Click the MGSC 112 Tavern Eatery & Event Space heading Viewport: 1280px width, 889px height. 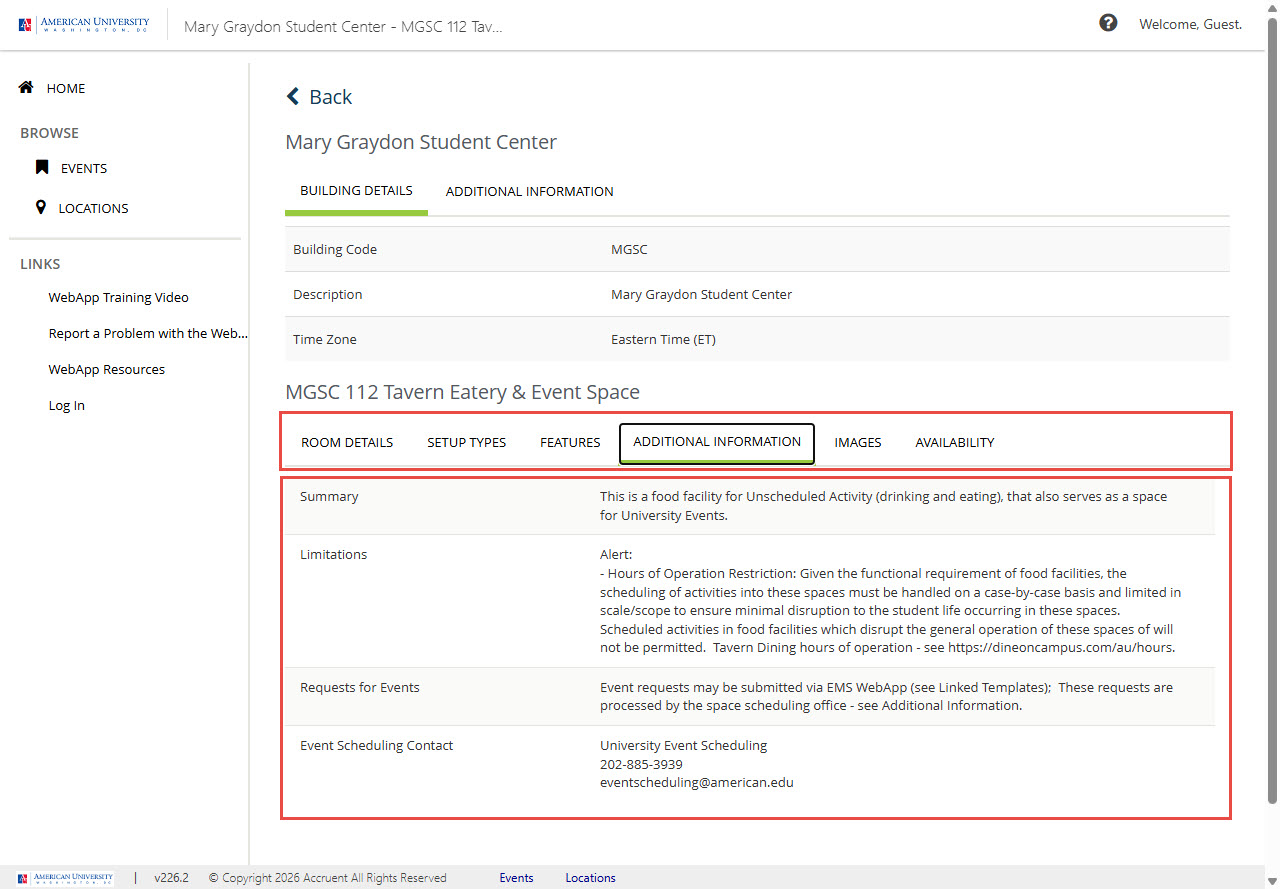pos(463,392)
